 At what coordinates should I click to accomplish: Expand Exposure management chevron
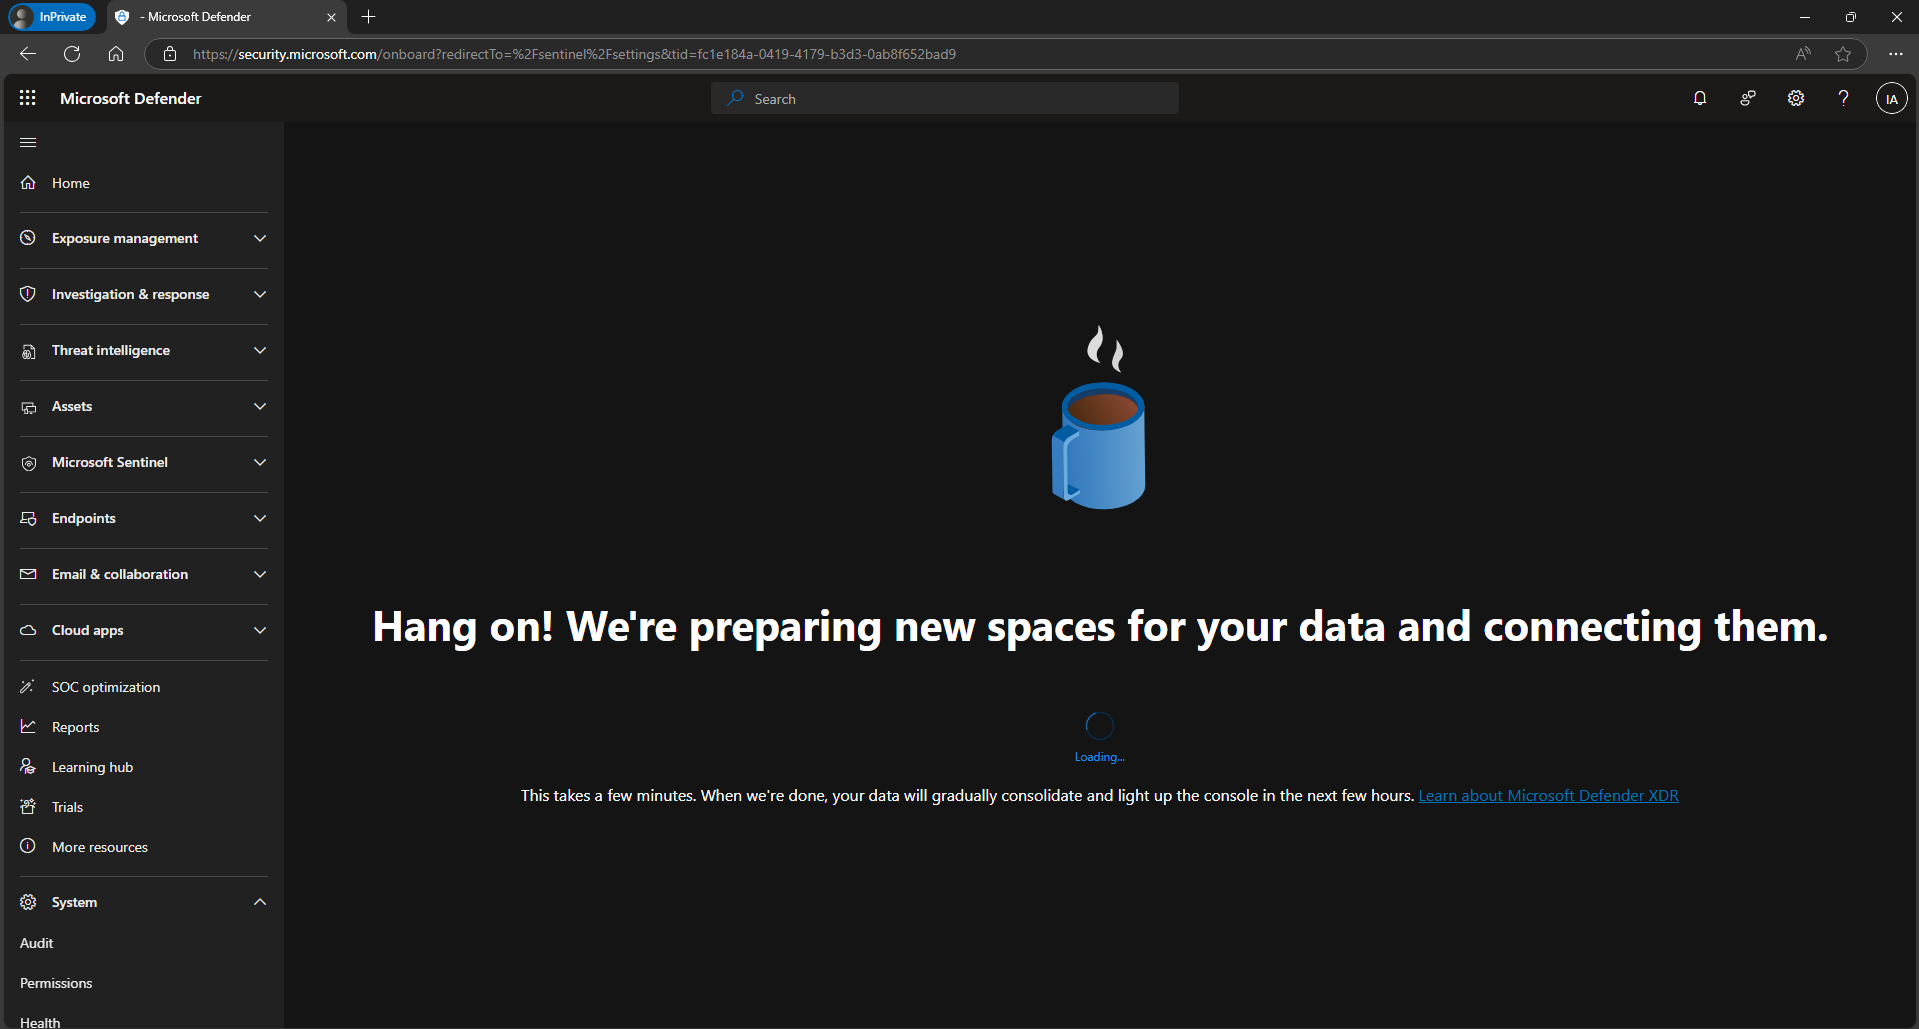click(260, 238)
